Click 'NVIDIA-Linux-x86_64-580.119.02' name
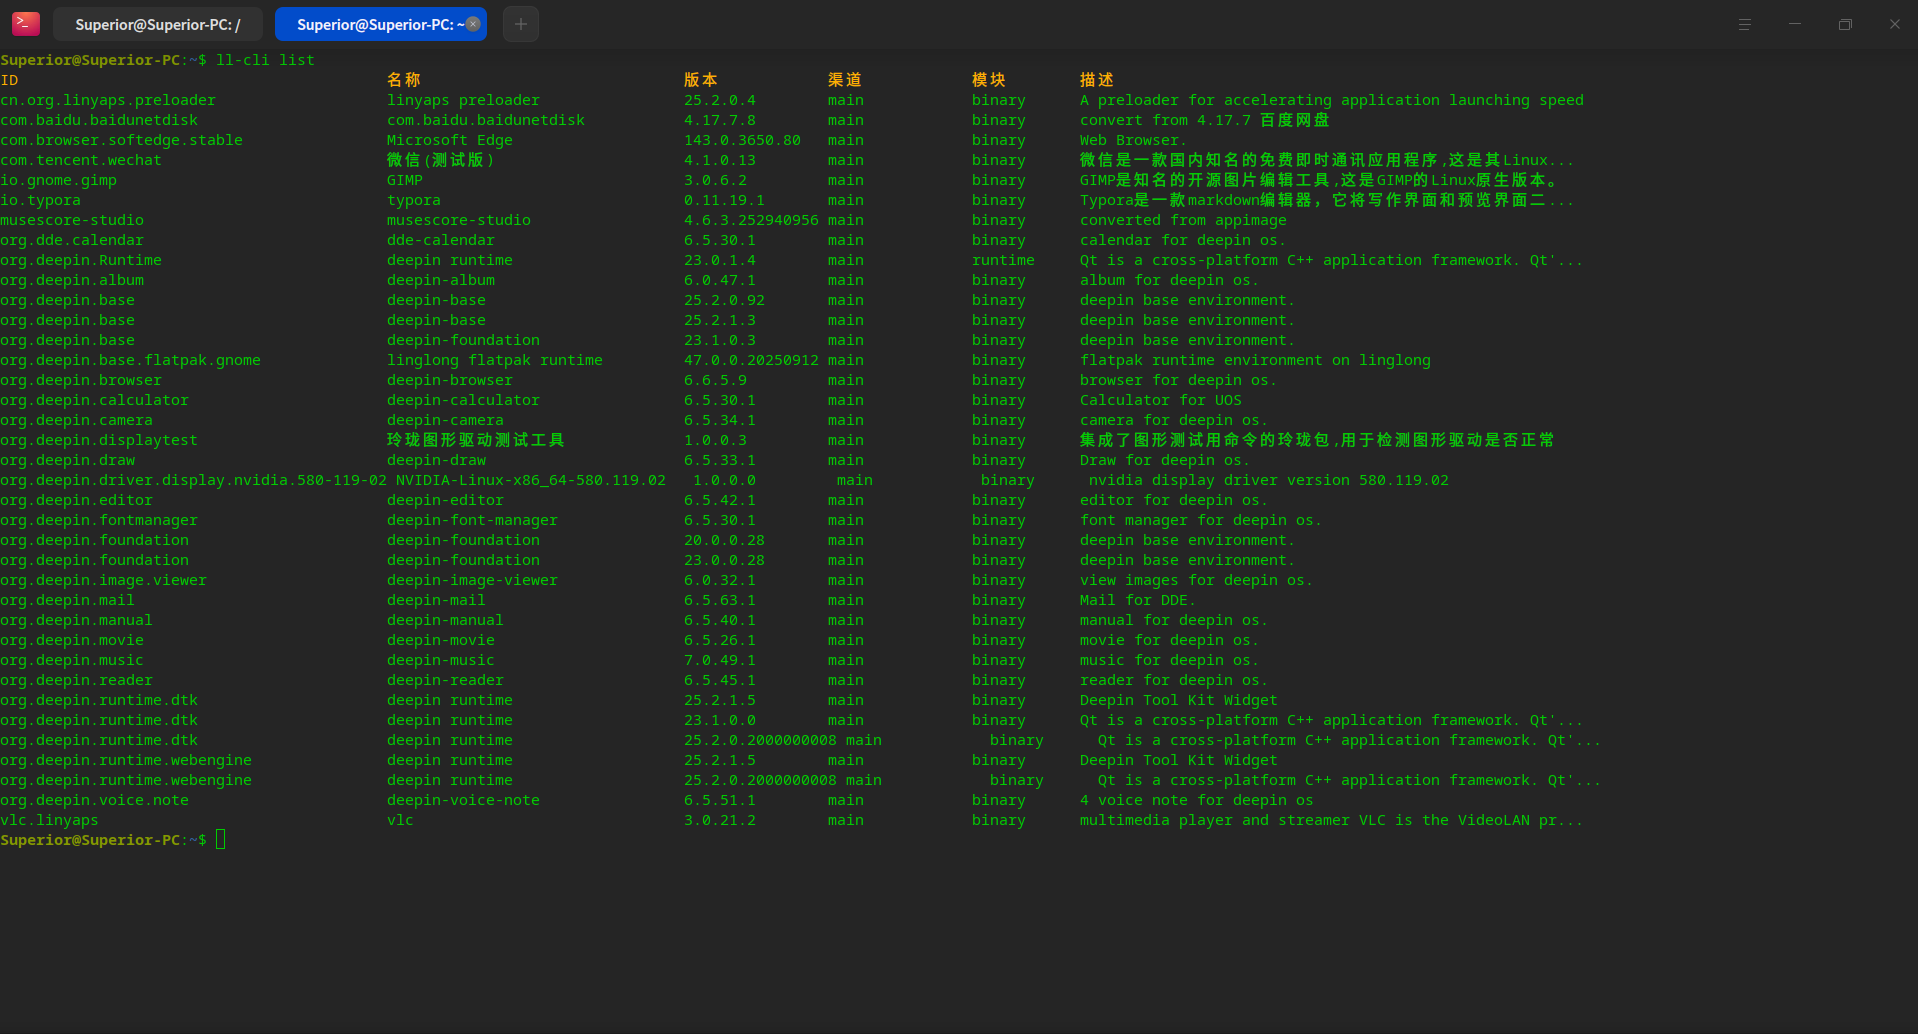Viewport: 1918px width, 1034px height. [531, 480]
